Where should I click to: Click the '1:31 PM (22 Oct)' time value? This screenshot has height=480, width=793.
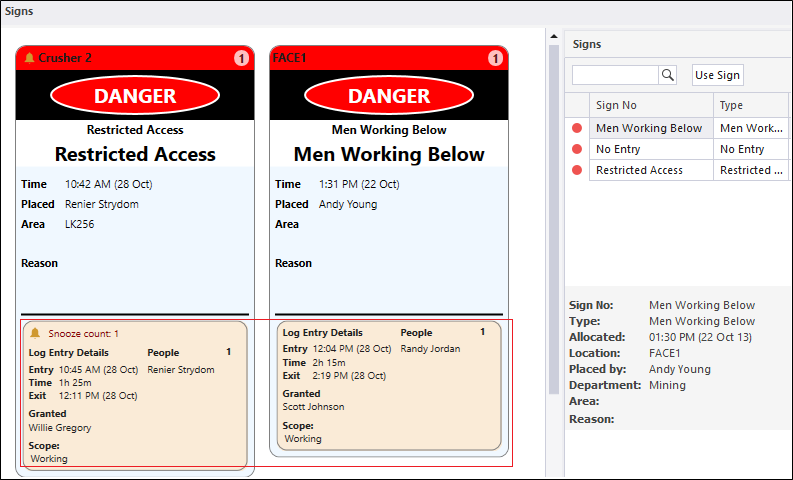359,184
